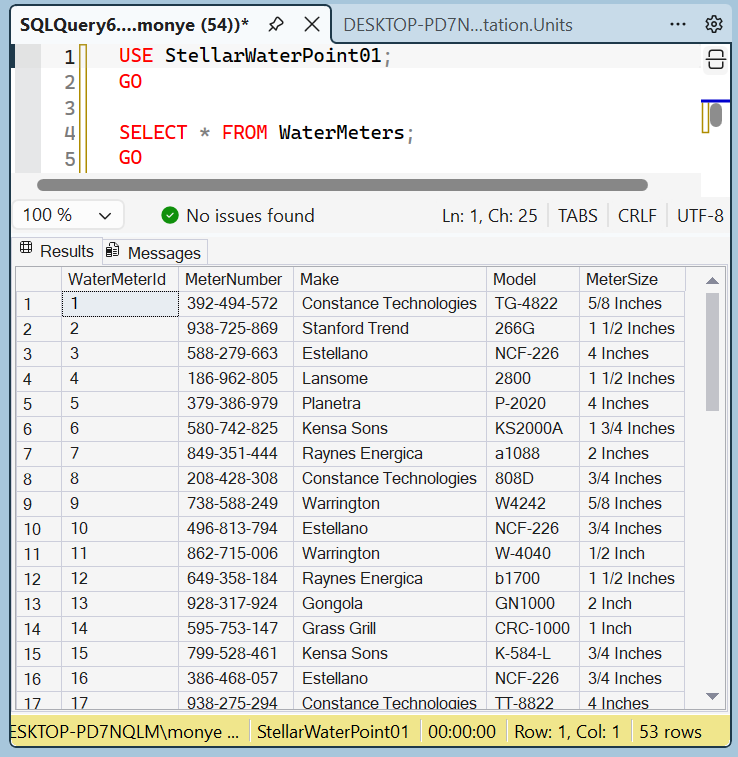The image size is (738, 757).
Task: Select meter number 208-428-308
Action: [x=236, y=478]
